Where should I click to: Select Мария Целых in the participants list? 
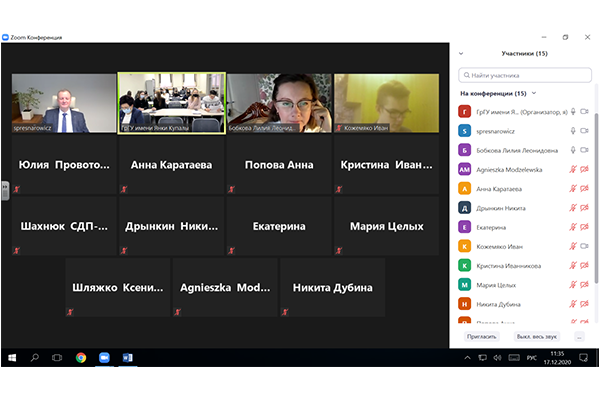(498, 285)
